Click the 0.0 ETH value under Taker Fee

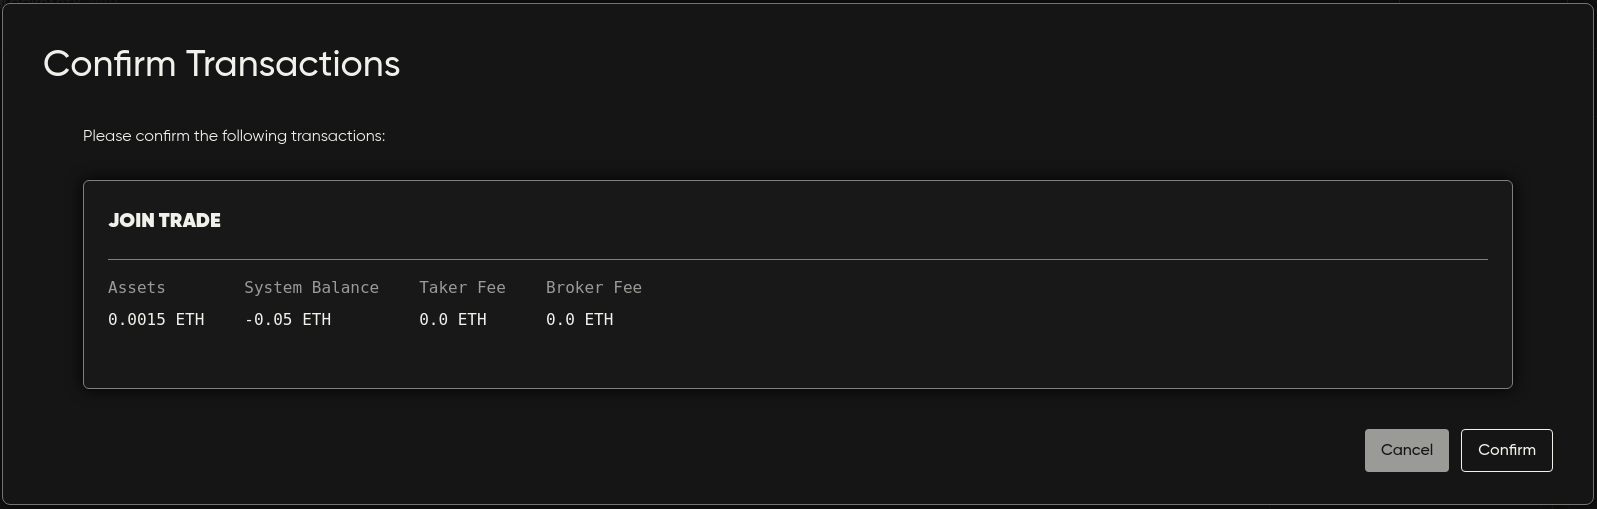(452, 320)
